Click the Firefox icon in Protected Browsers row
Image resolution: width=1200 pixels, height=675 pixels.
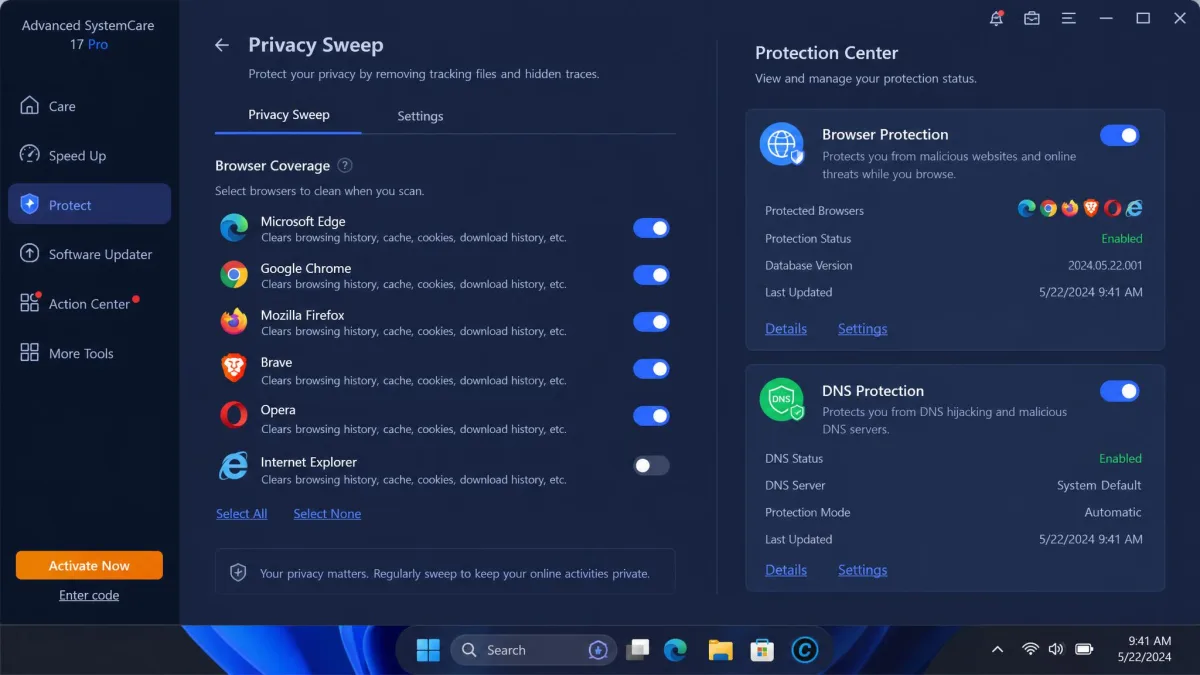tap(1070, 209)
